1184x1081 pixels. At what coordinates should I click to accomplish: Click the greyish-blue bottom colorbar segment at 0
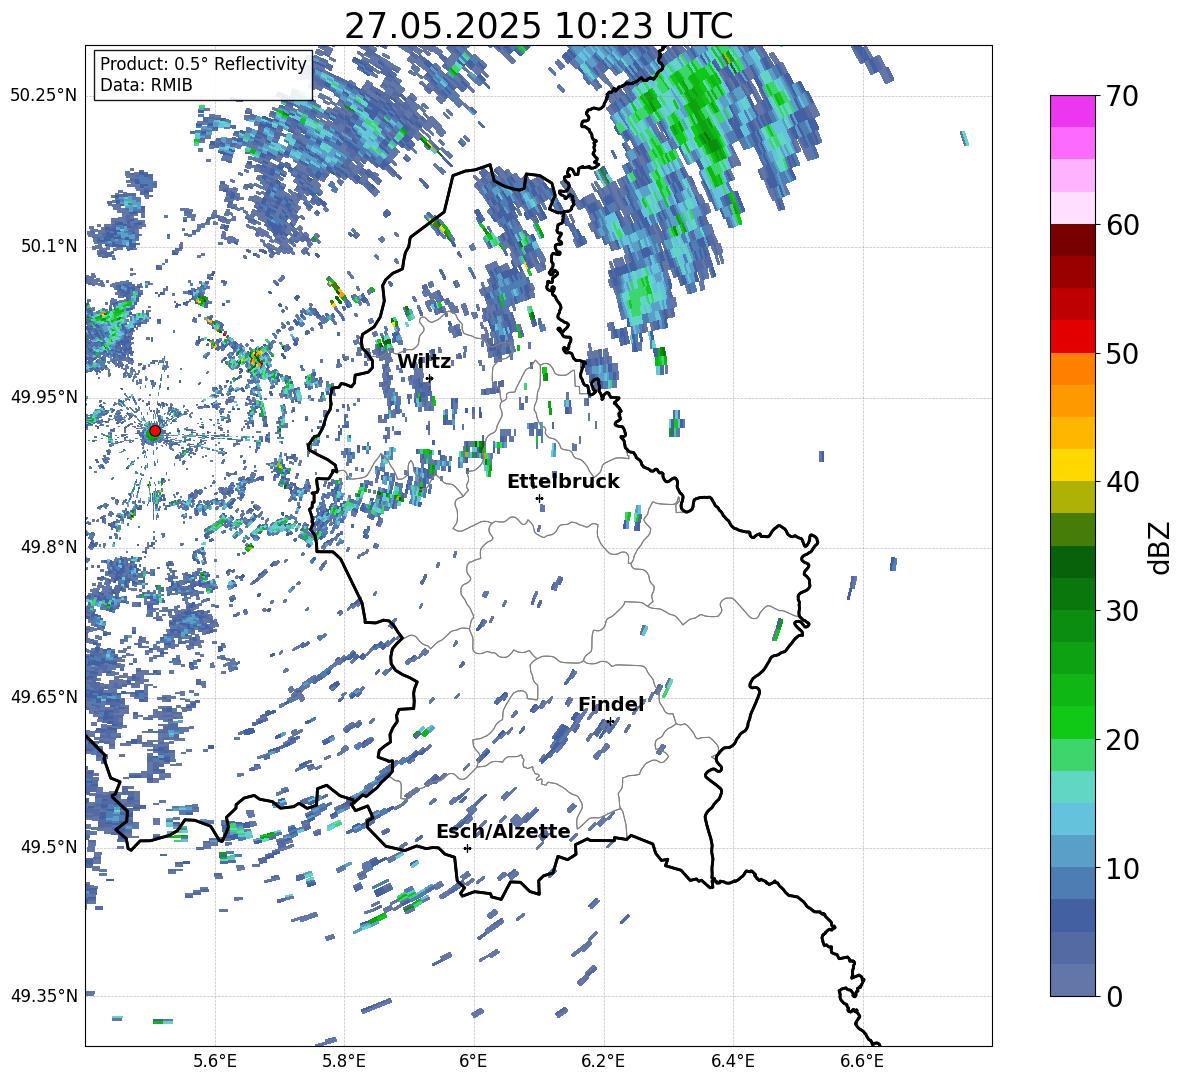tap(1072, 979)
